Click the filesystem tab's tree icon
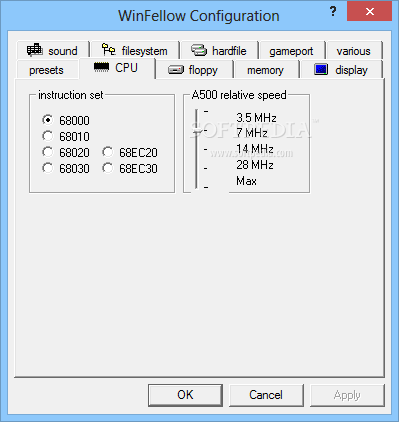Screen dimensions: 399x422 (109, 50)
